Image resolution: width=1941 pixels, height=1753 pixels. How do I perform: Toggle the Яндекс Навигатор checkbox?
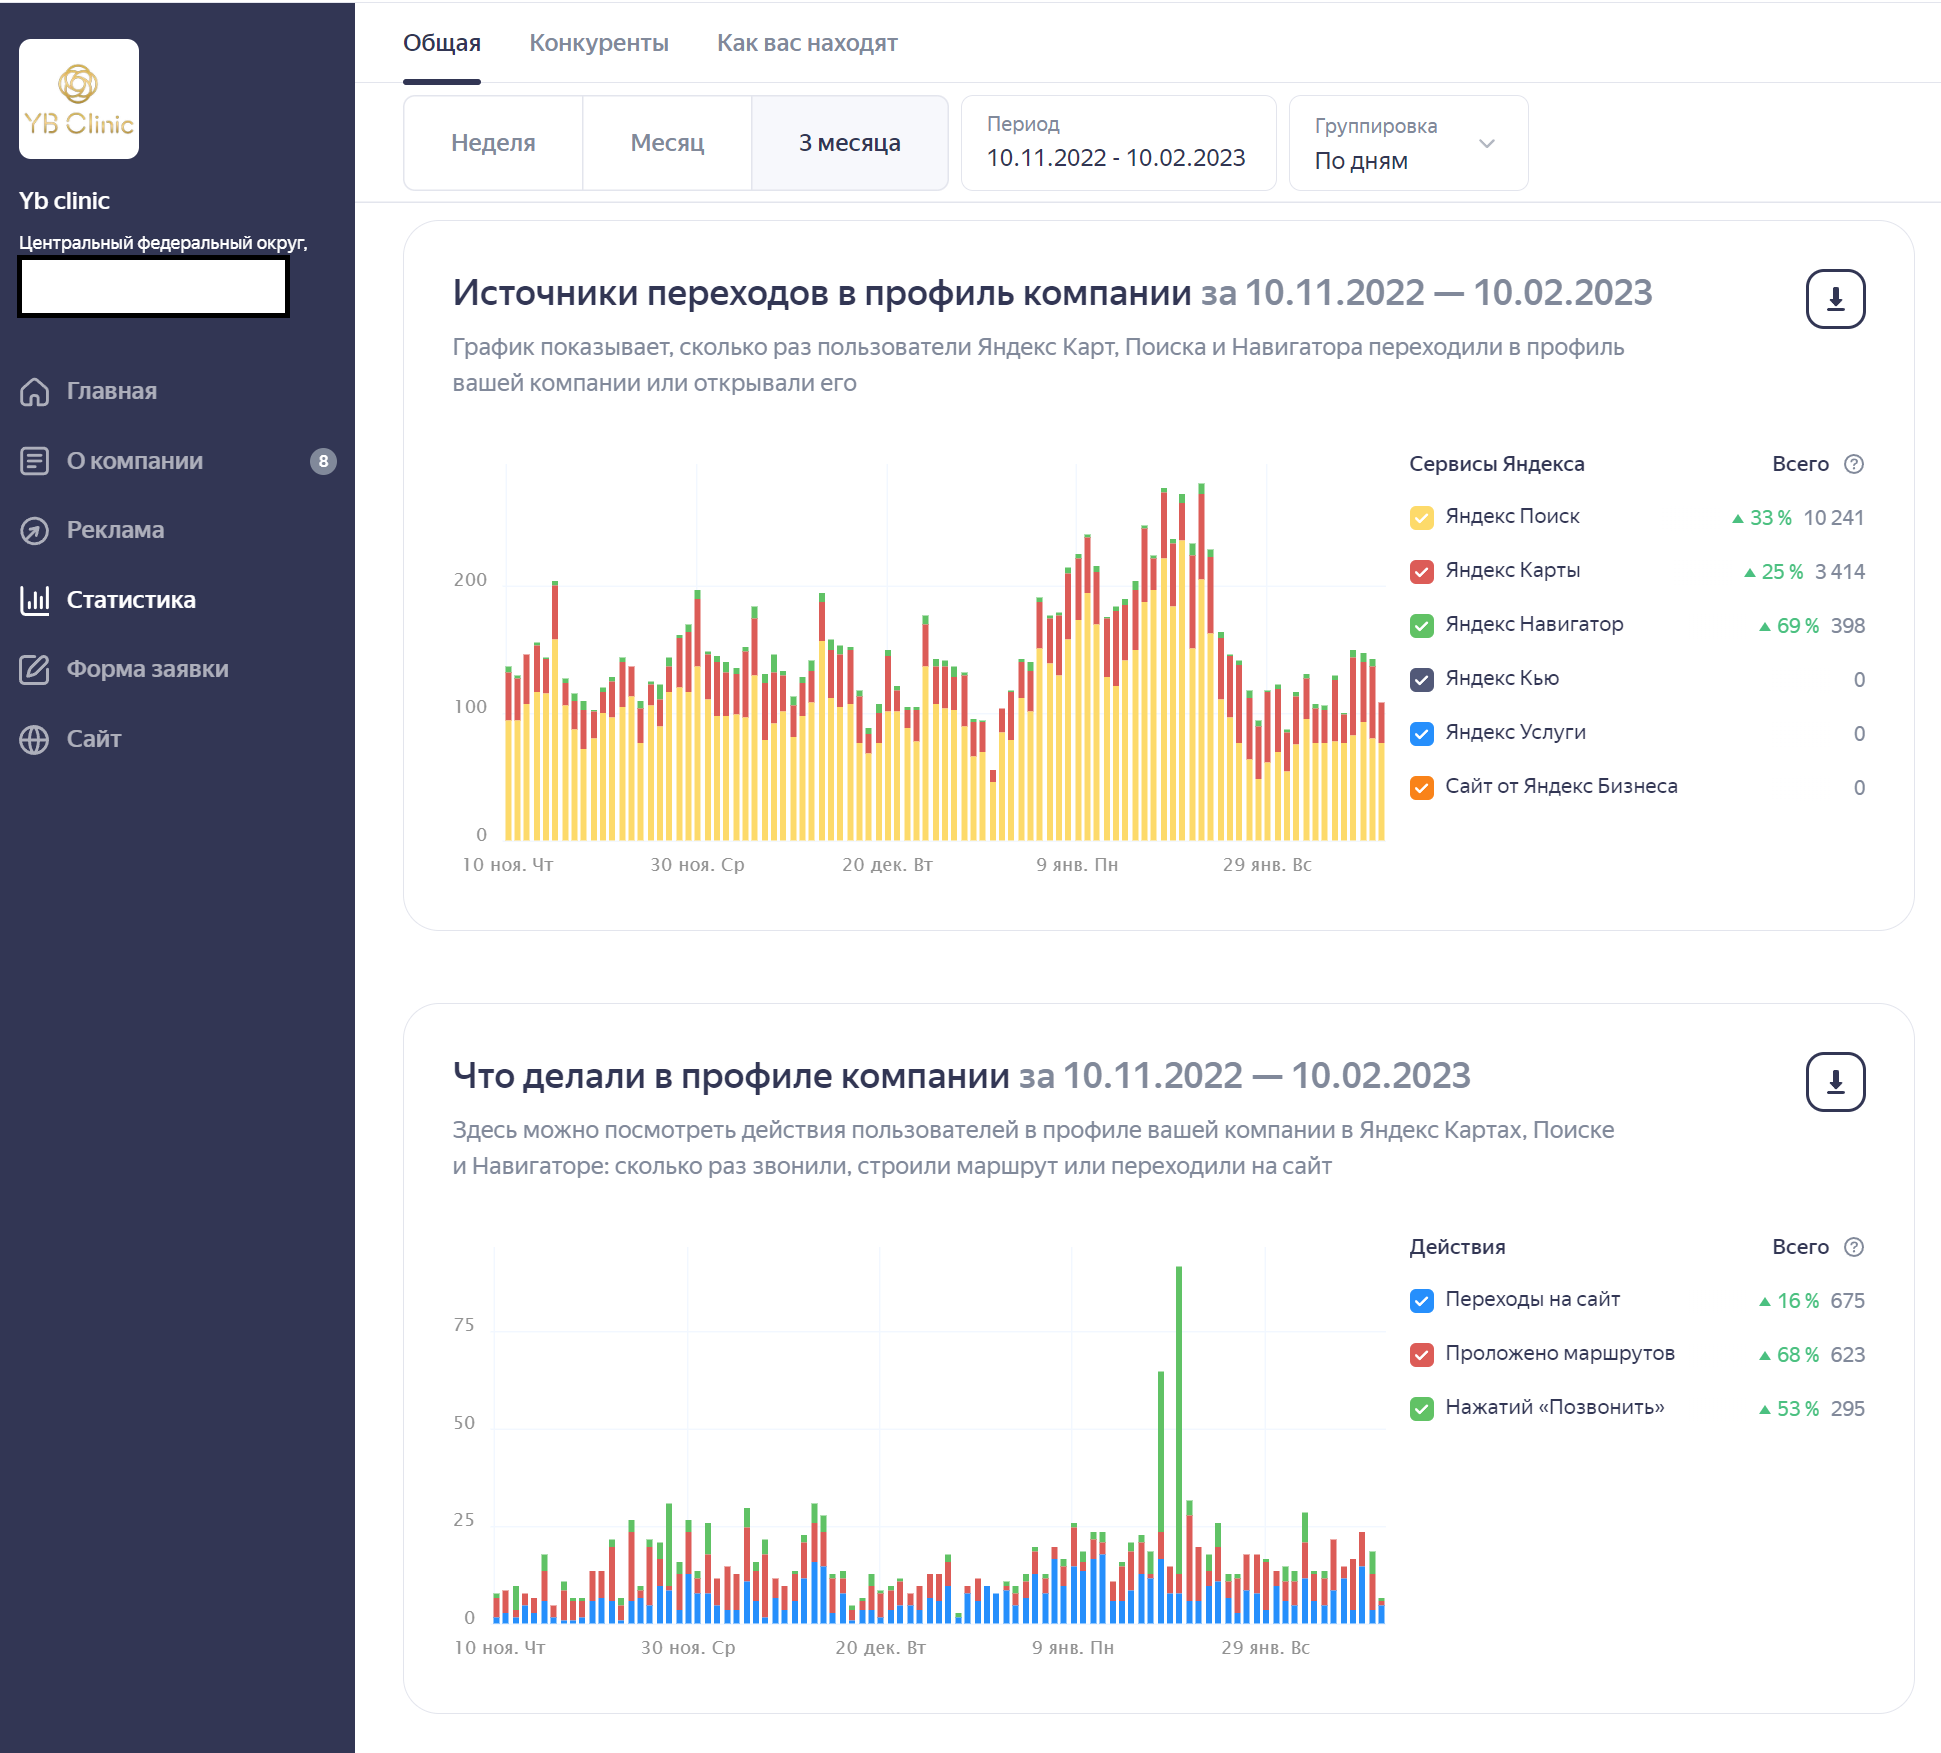coord(1422,625)
